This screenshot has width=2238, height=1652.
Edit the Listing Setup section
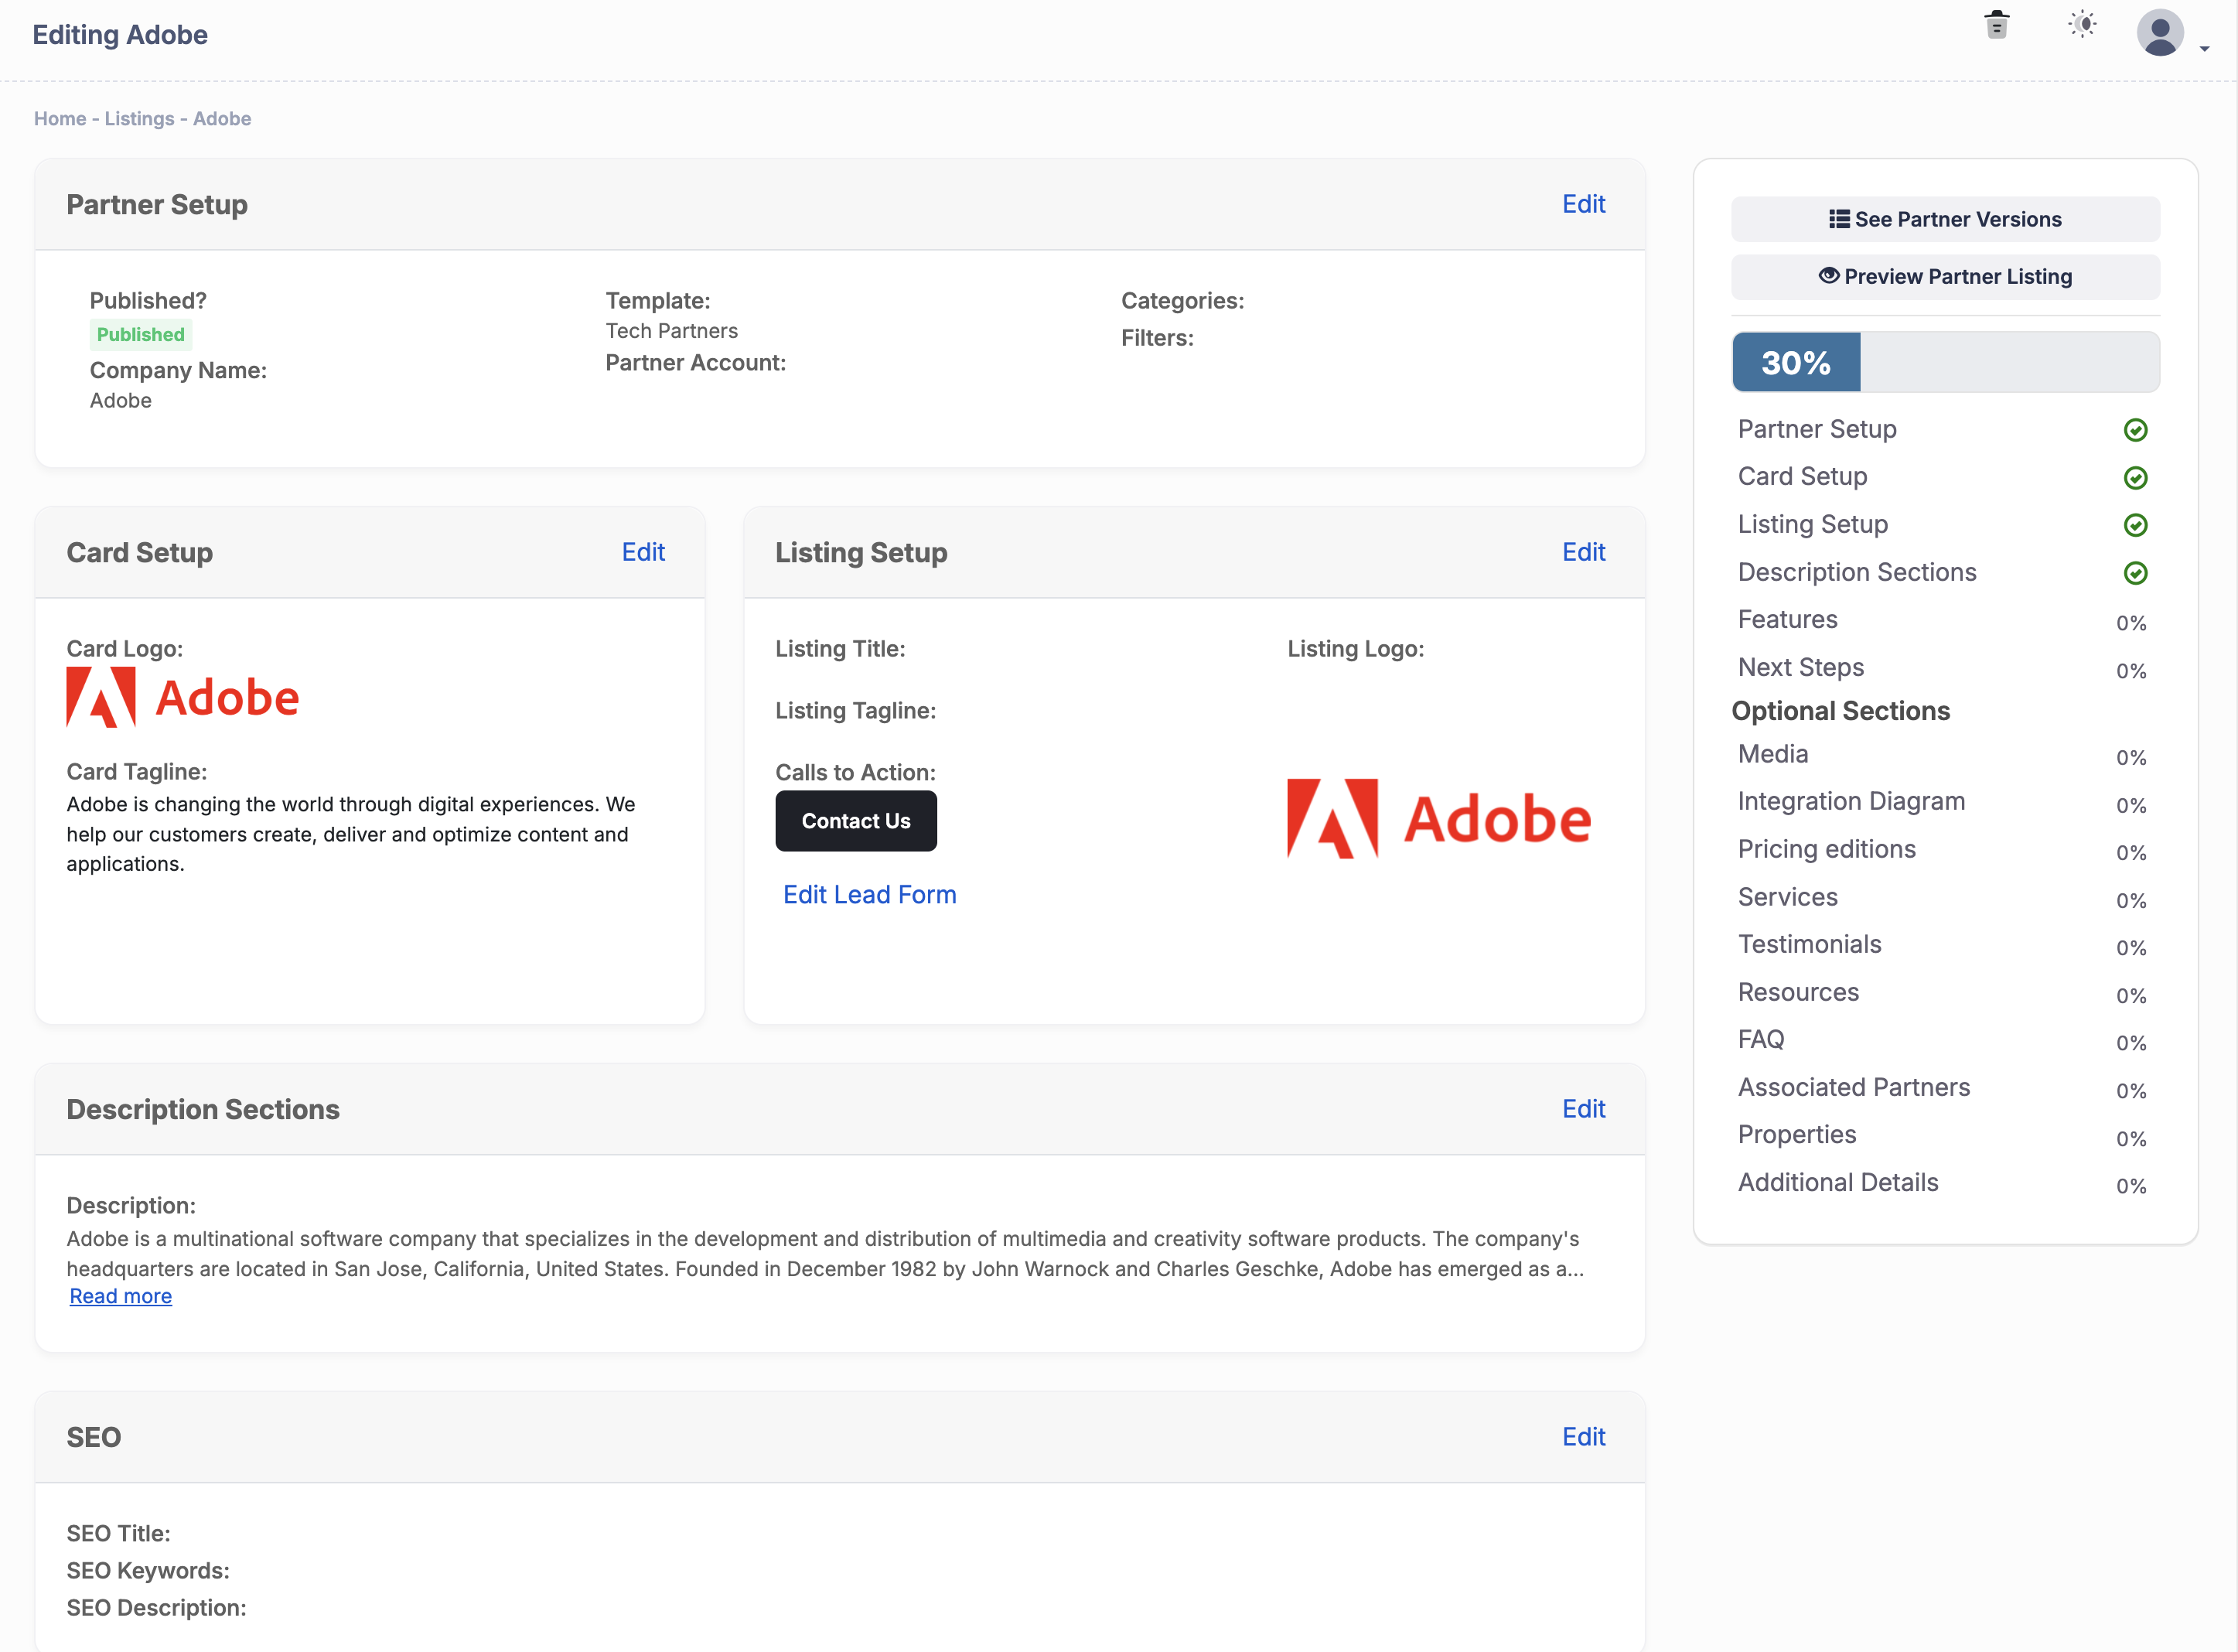point(1584,552)
